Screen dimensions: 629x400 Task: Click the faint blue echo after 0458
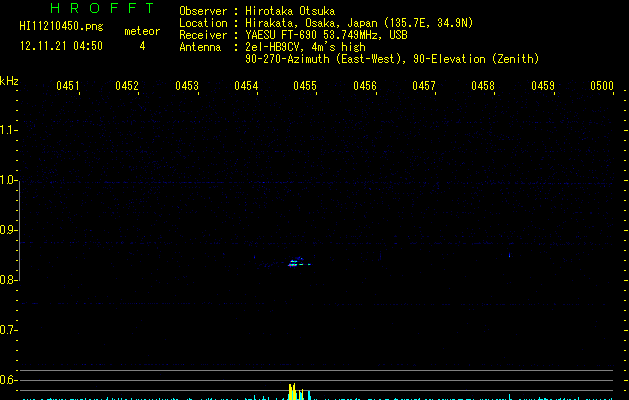tap(509, 255)
